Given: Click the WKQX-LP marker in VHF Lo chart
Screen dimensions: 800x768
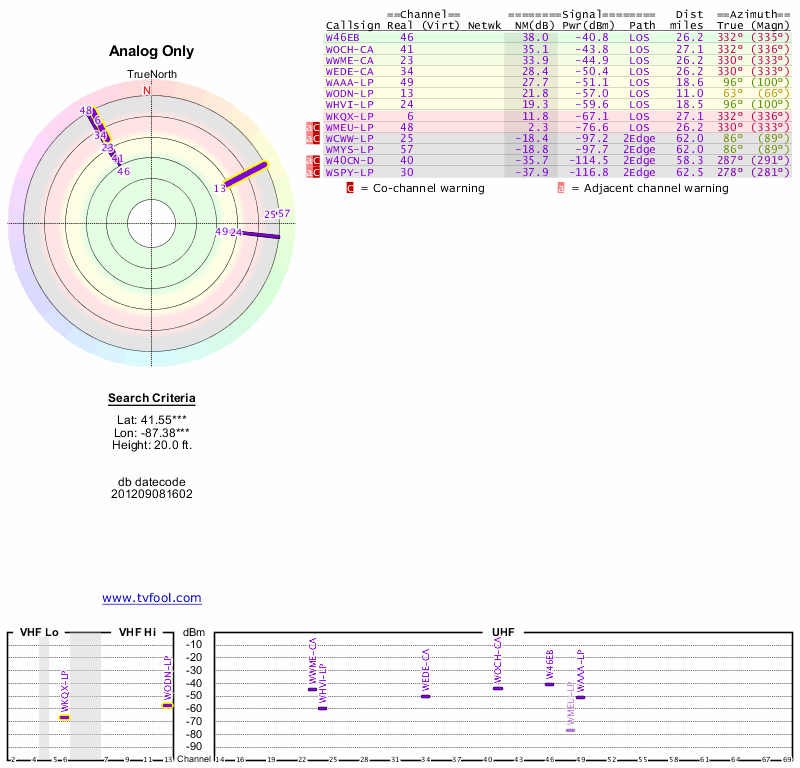Looking at the screenshot, I should [64, 717].
